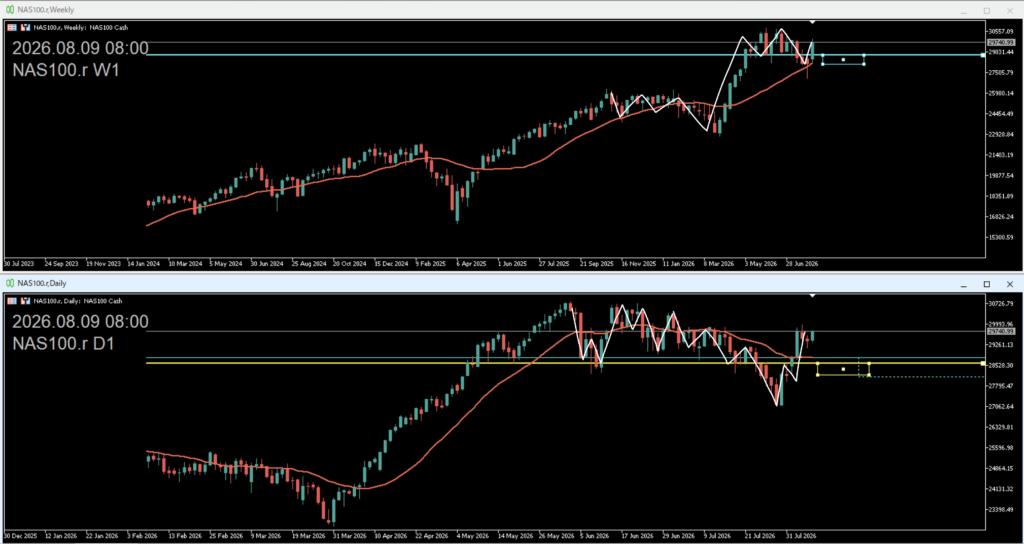Viewport: 1024px width, 544px height.
Task: Close the NAS100.r,Weekly chart window
Action: tap(1010, 10)
